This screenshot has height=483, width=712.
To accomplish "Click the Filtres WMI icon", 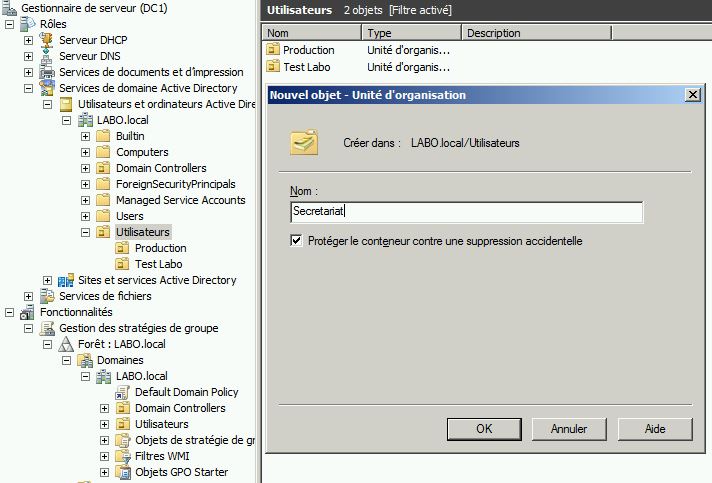I will [x=123, y=456].
